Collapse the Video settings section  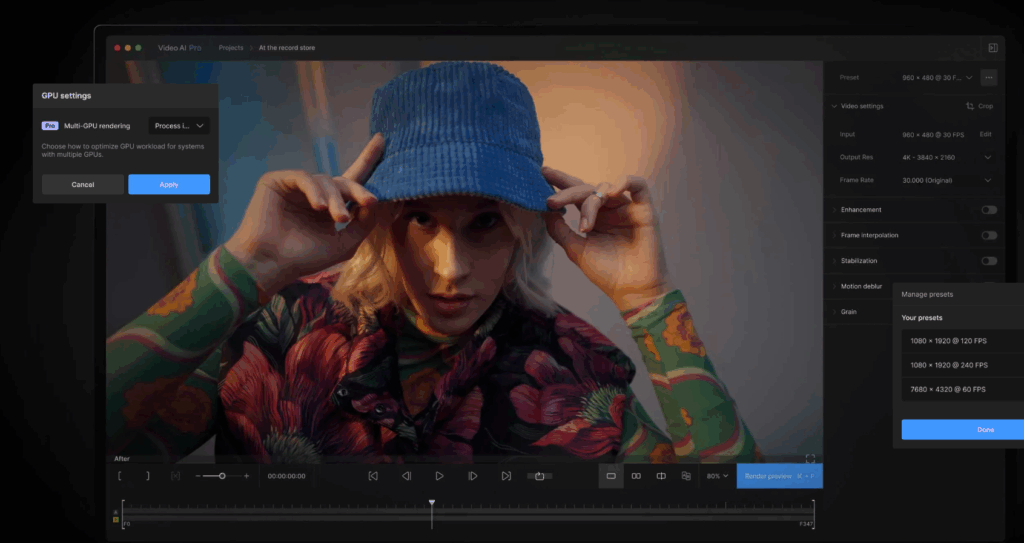point(834,106)
